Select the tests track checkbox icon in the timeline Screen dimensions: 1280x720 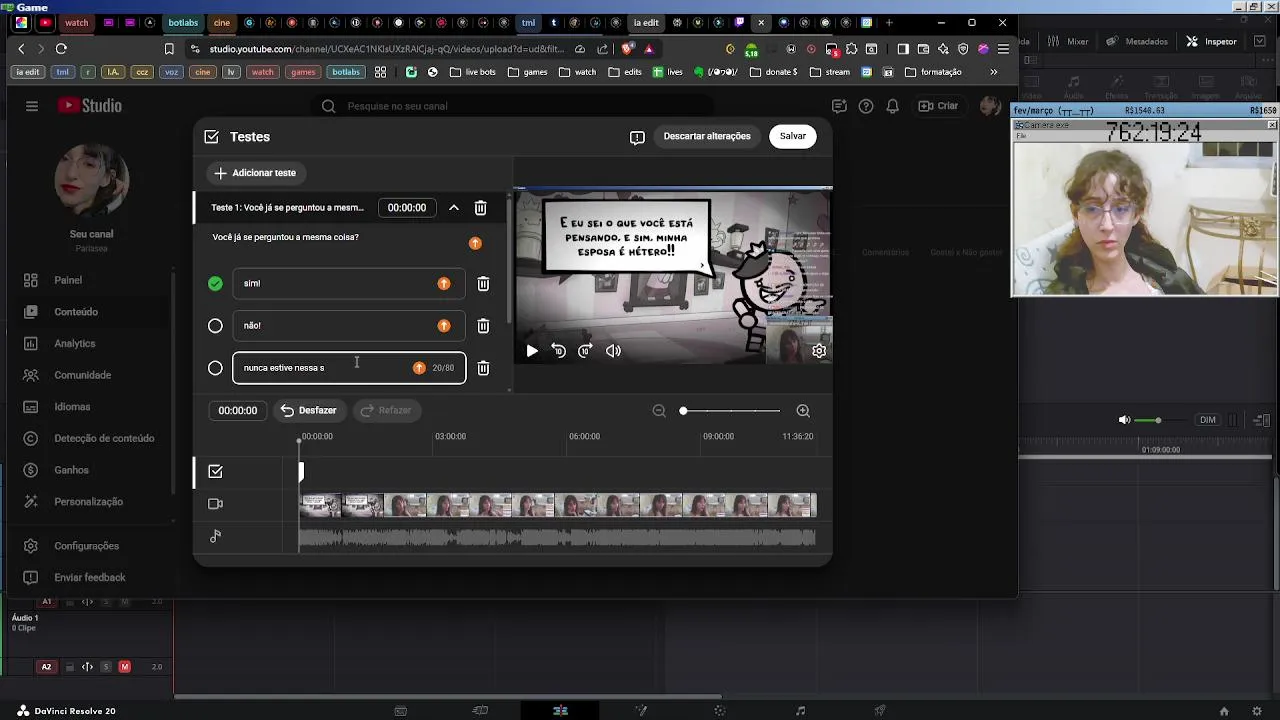click(x=215, y=472)
